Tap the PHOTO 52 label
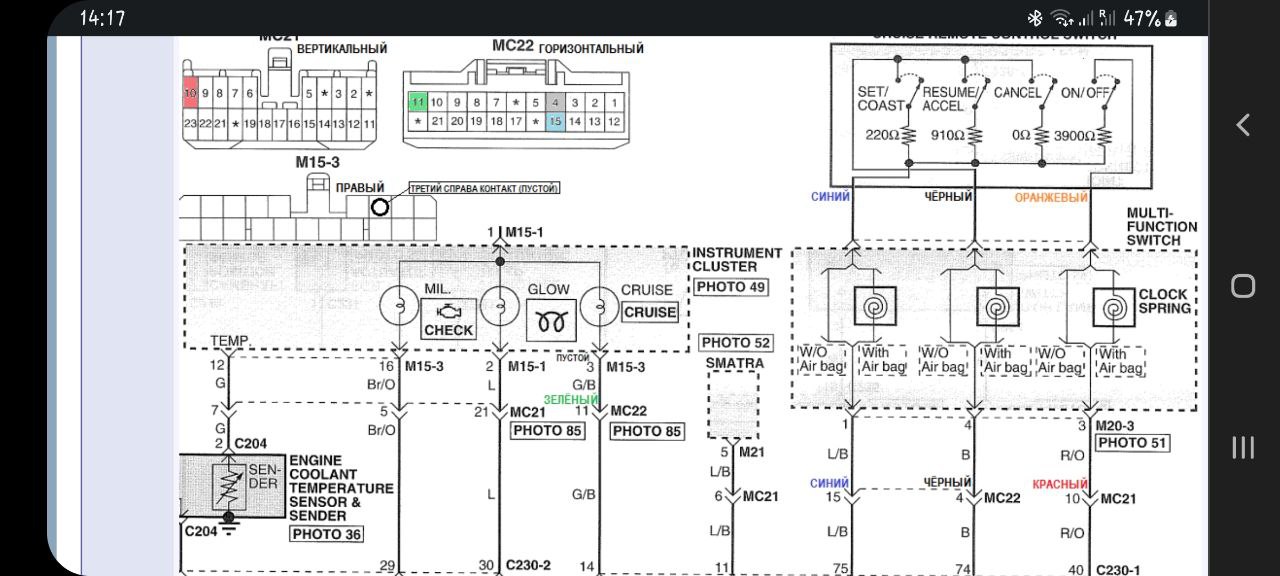 click(737, 343)
